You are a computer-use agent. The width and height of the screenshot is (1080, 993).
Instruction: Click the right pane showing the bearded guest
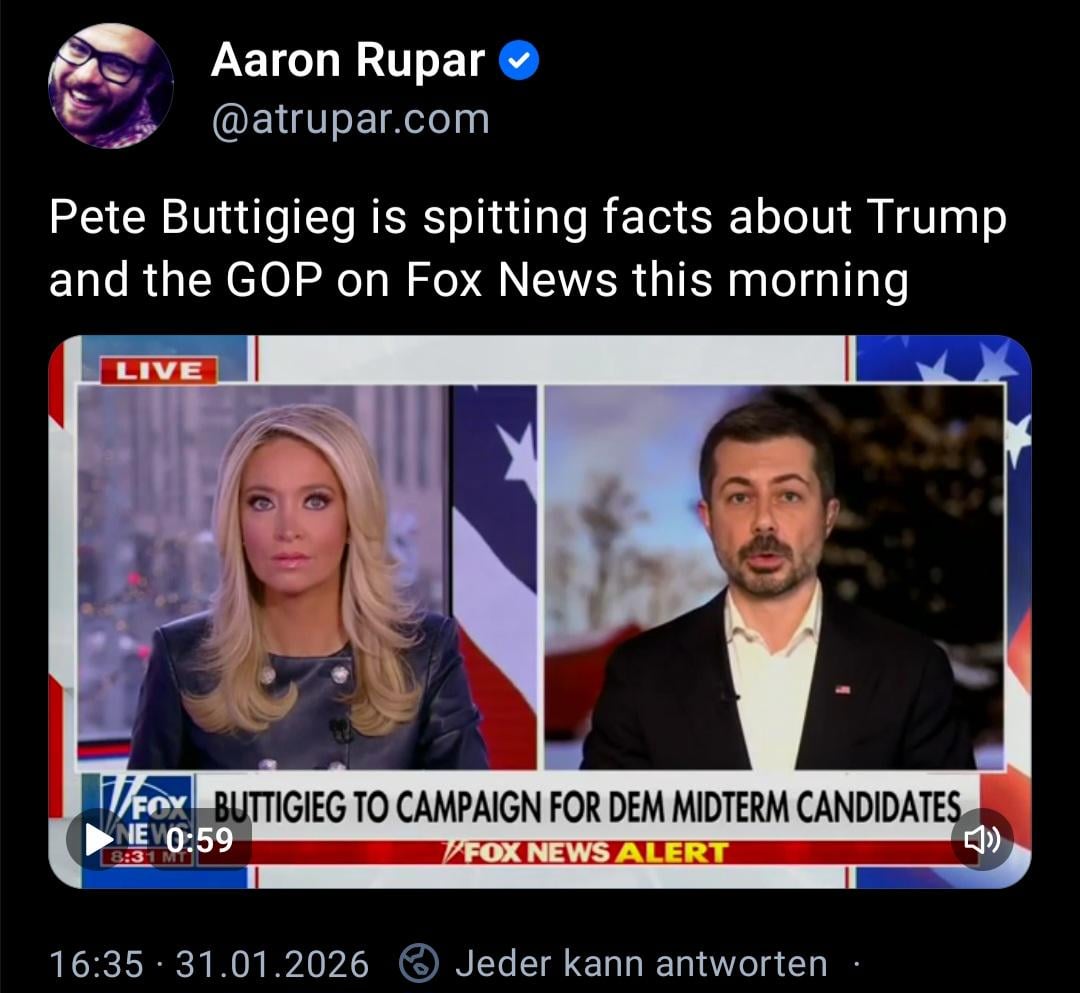tap(774, 577)
